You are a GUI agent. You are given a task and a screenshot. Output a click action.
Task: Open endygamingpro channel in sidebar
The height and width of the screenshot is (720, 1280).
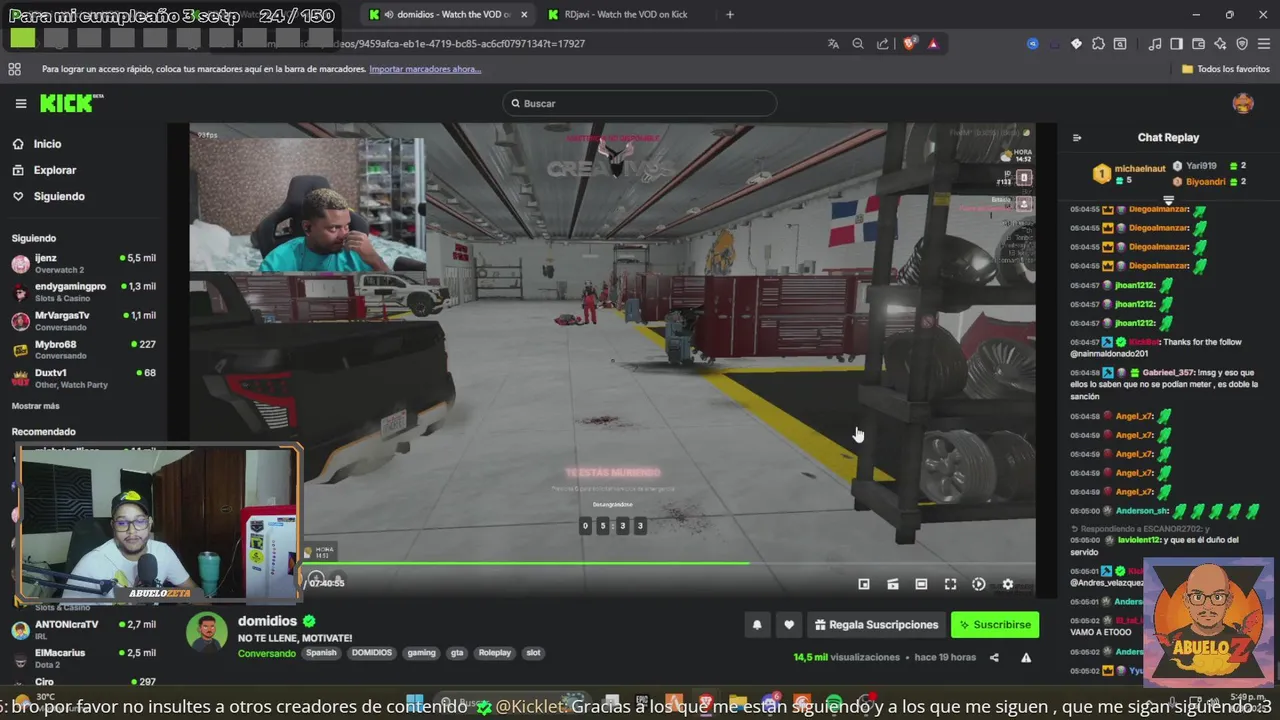click(x=83, y=292)
